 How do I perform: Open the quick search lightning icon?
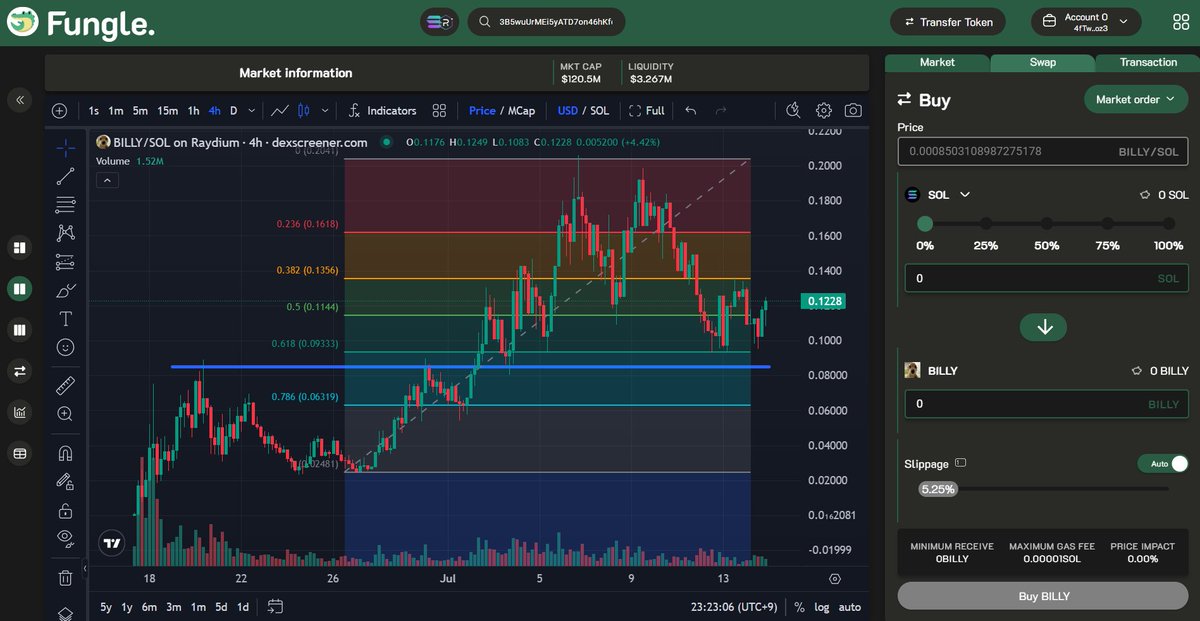coord(793,111)
